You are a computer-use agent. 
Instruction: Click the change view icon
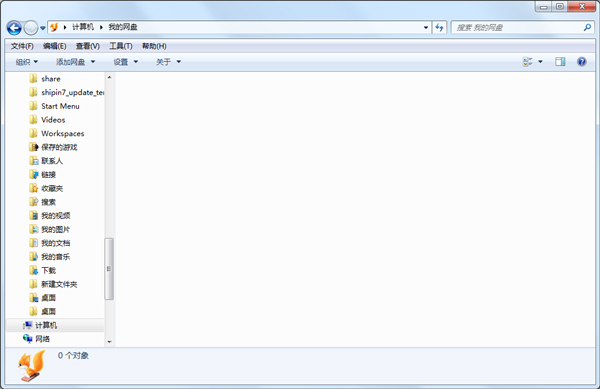(528, 62)
